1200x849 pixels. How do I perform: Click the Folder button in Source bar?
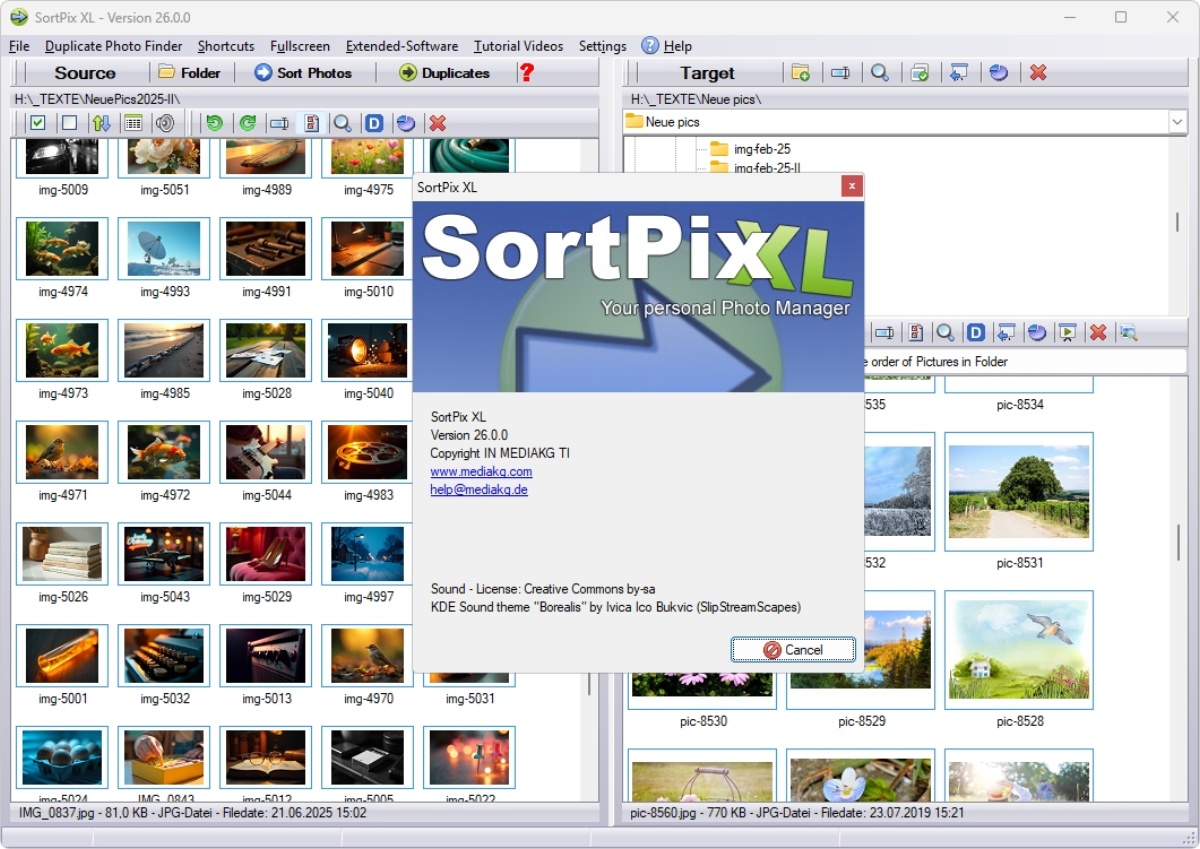click(190, 72)
